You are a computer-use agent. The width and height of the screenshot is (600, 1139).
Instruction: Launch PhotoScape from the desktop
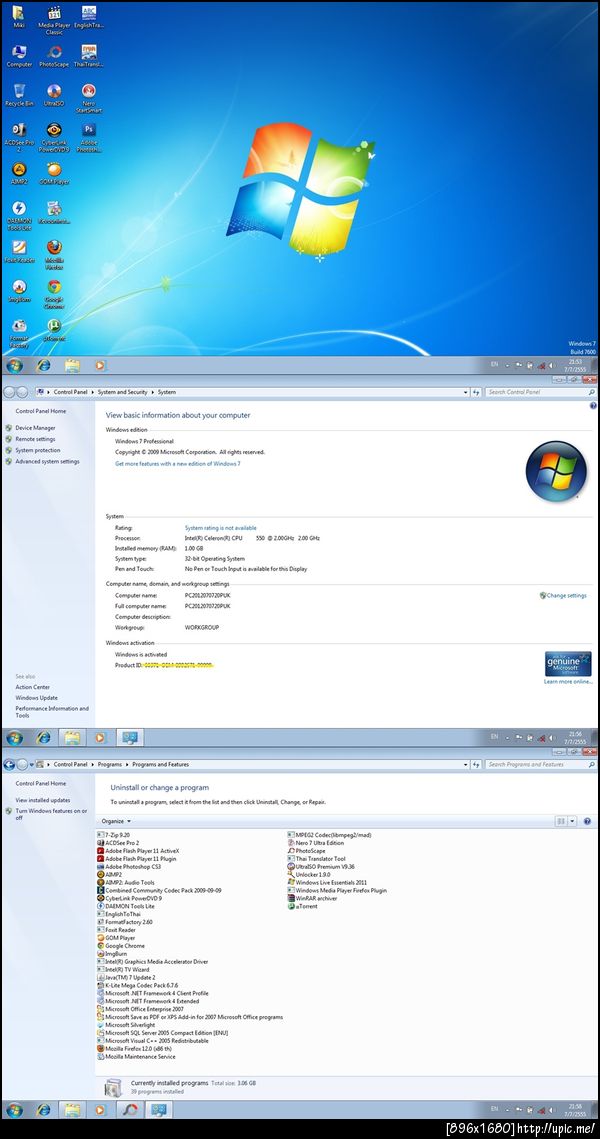tap(54, 57)
